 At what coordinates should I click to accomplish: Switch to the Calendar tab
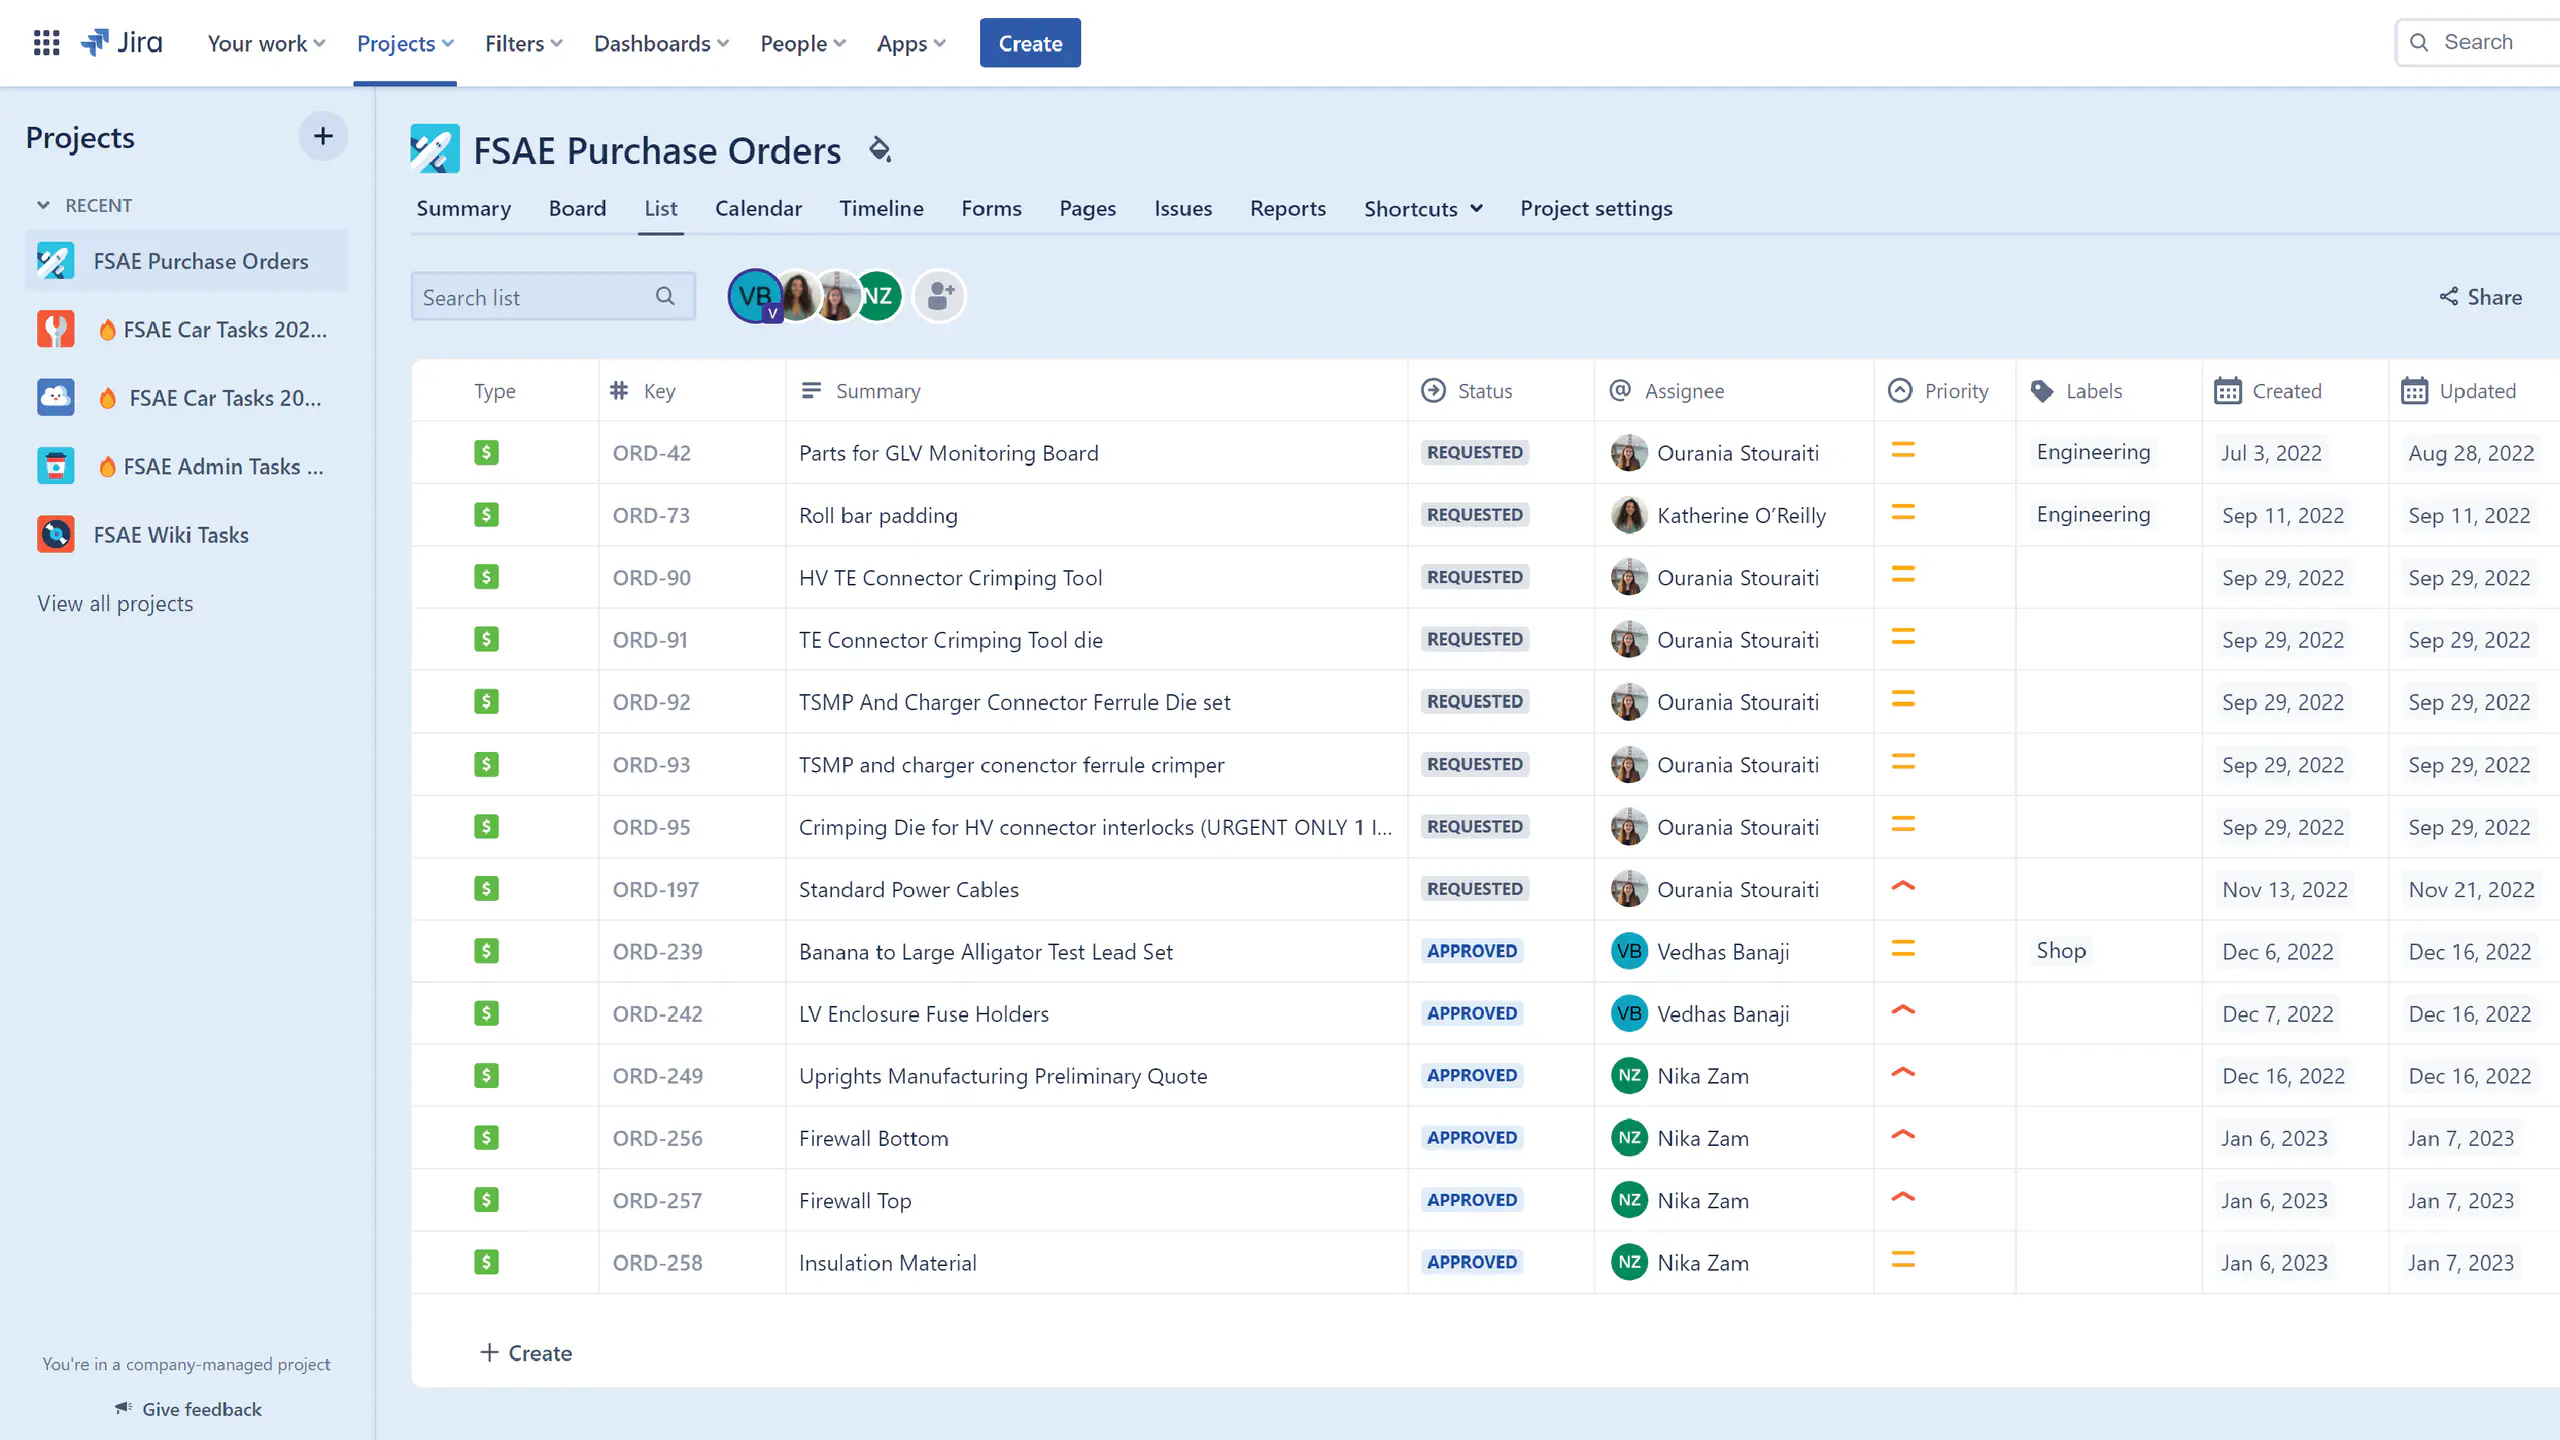point(758,208)
